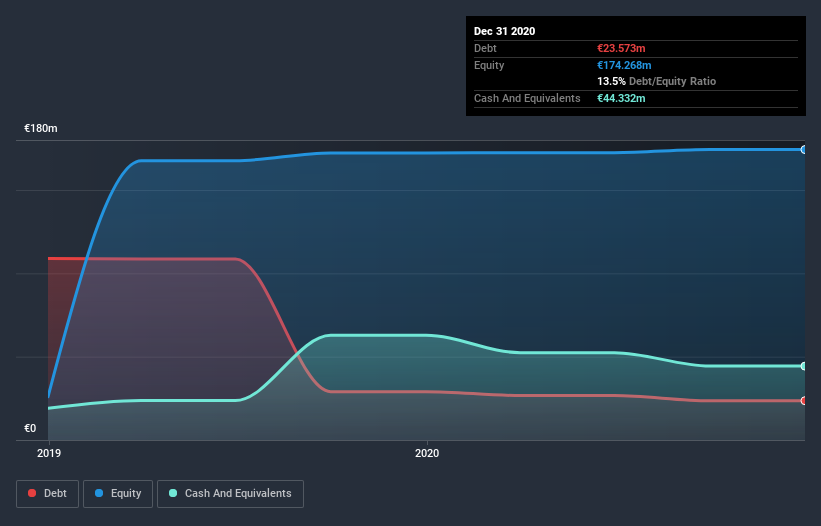This screenshot has width=821, height=526.
Task: Click the 2019 x-axis label
Action: click(49, 453)
